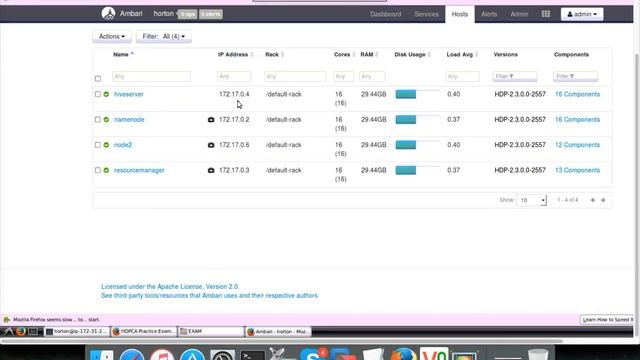Open 13 Components link for resourcemanager
640x360 pixels.
click(x=577, y=170)
